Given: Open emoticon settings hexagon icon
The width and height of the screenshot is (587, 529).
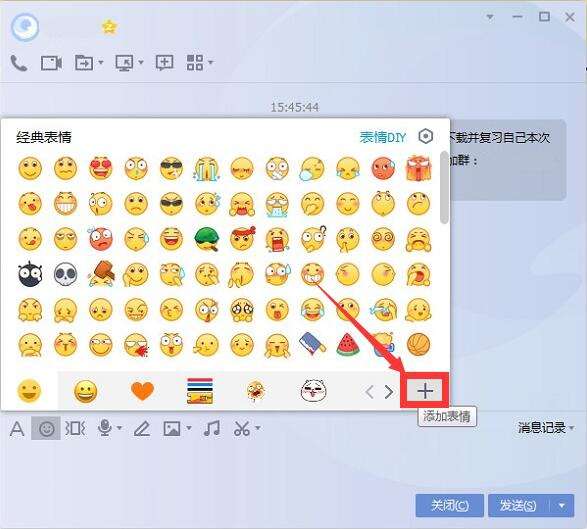Looking at the screenshot, I should (x=425, y=137).
